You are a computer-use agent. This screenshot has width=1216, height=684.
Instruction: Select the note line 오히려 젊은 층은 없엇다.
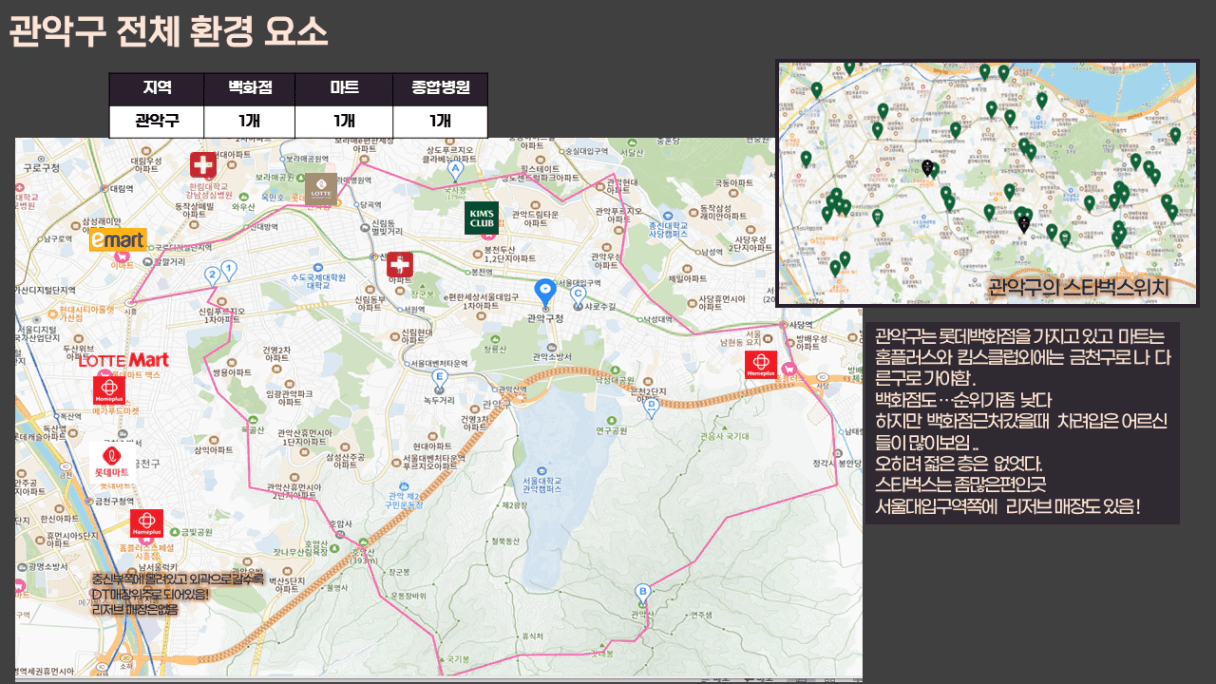[x=958, y=464]
